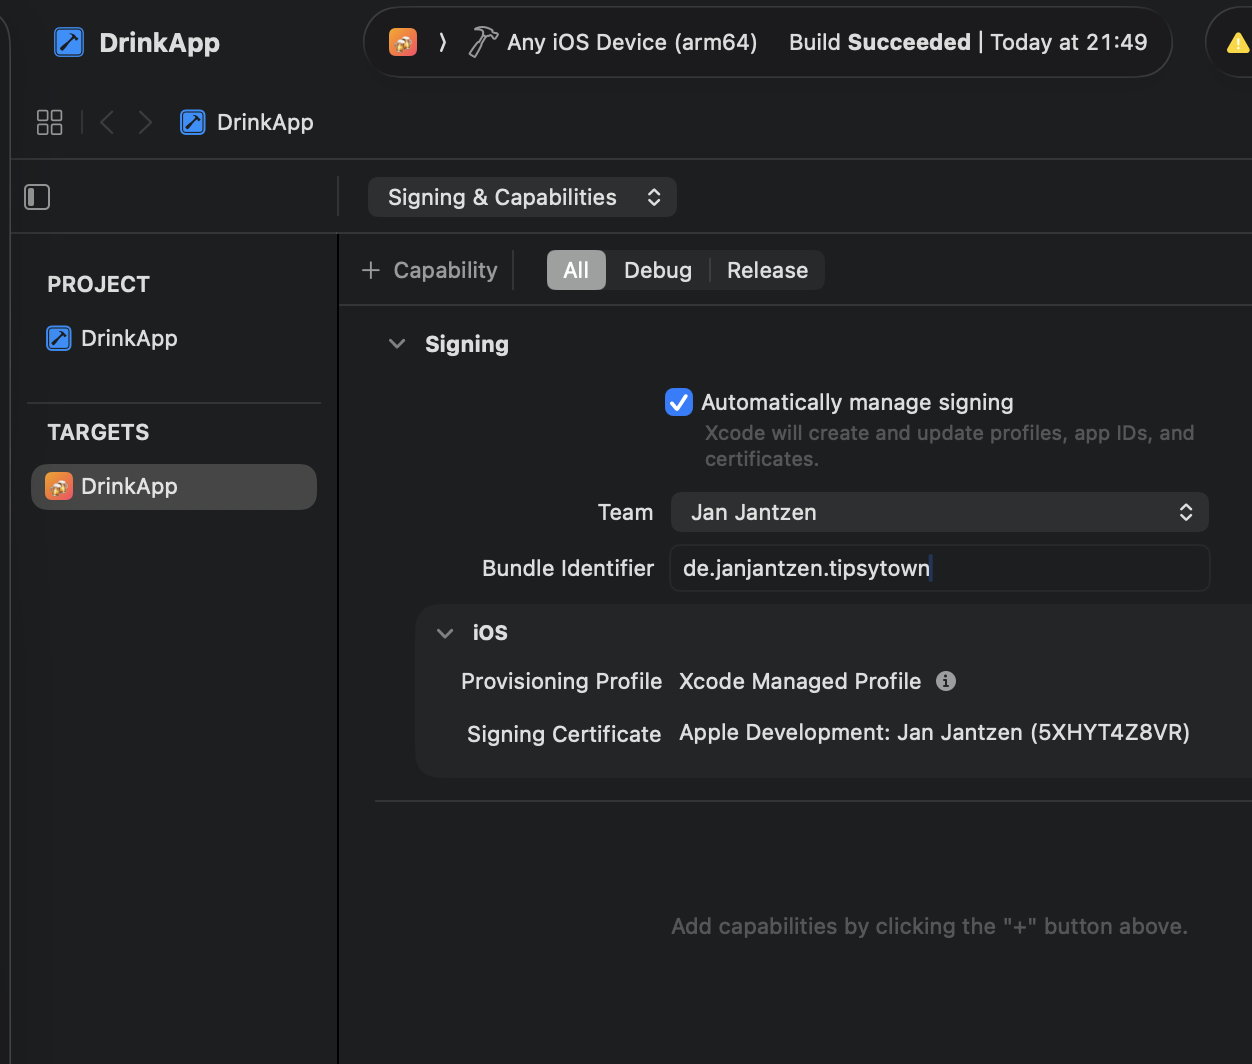This screenshot has height=1064, width=1252.
Task: Click Xcode Managed Profile text
Action: tap(799, 681)
